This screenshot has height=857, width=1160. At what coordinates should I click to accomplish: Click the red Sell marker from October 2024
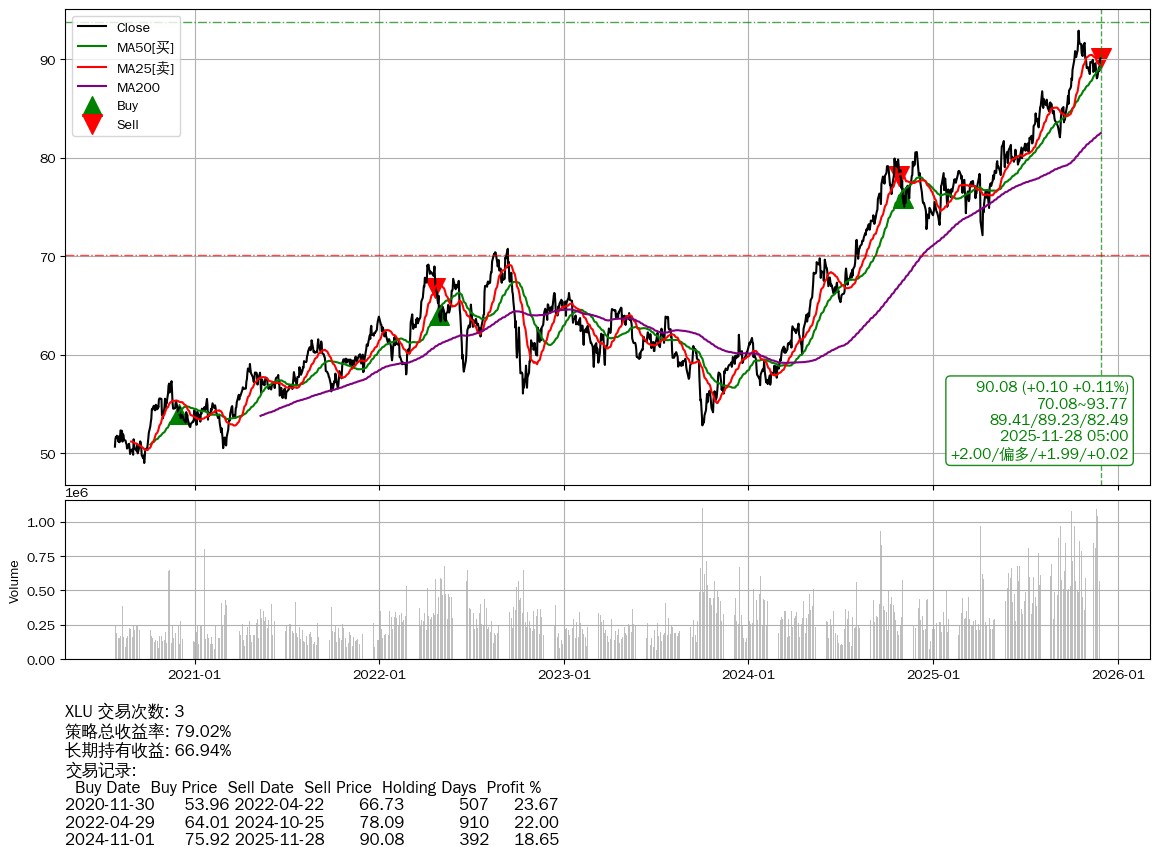[x=899, y=176]
